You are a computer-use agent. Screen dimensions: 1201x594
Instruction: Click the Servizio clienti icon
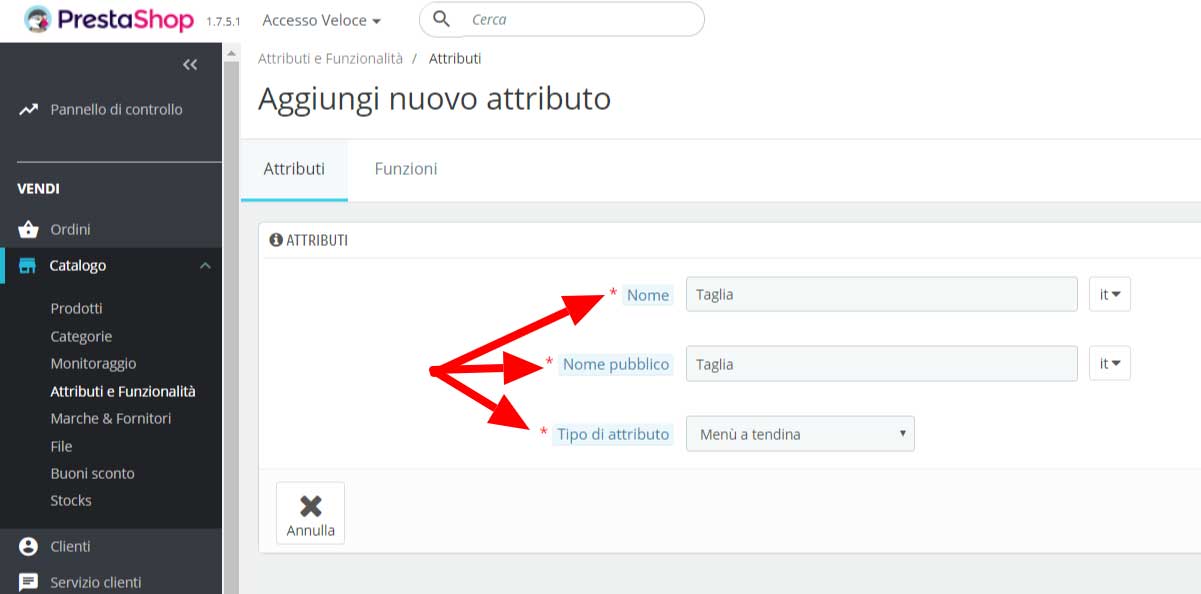pos(29,581)
